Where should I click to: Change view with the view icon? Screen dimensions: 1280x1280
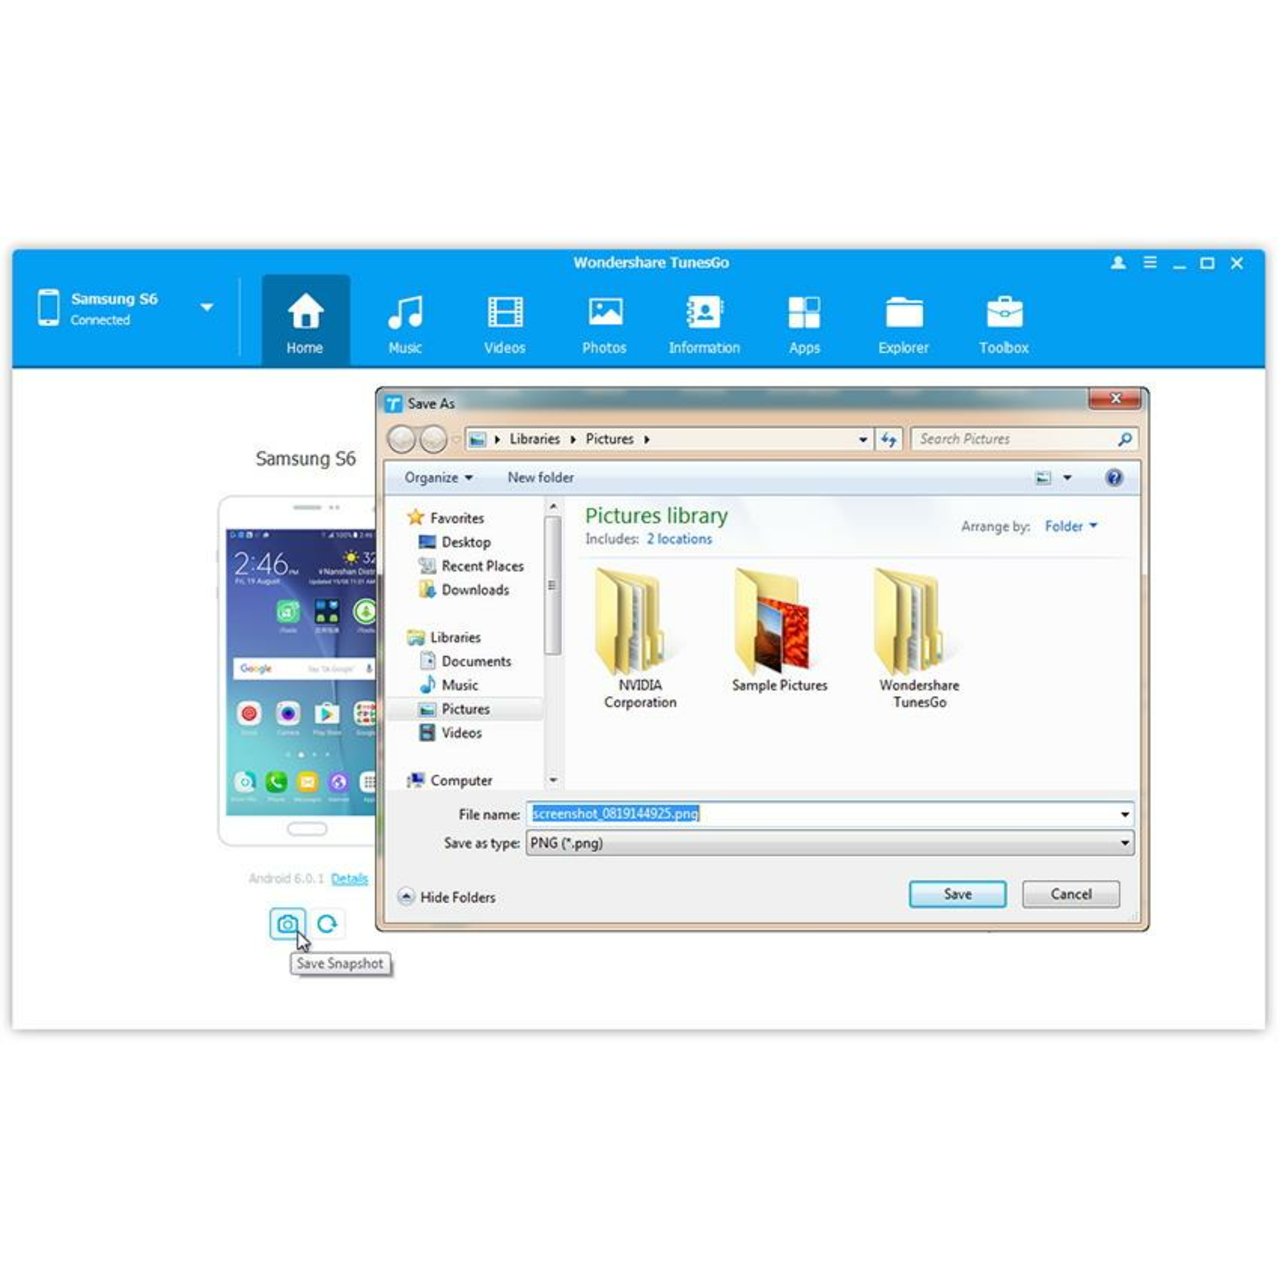(x=1043, y=478)
